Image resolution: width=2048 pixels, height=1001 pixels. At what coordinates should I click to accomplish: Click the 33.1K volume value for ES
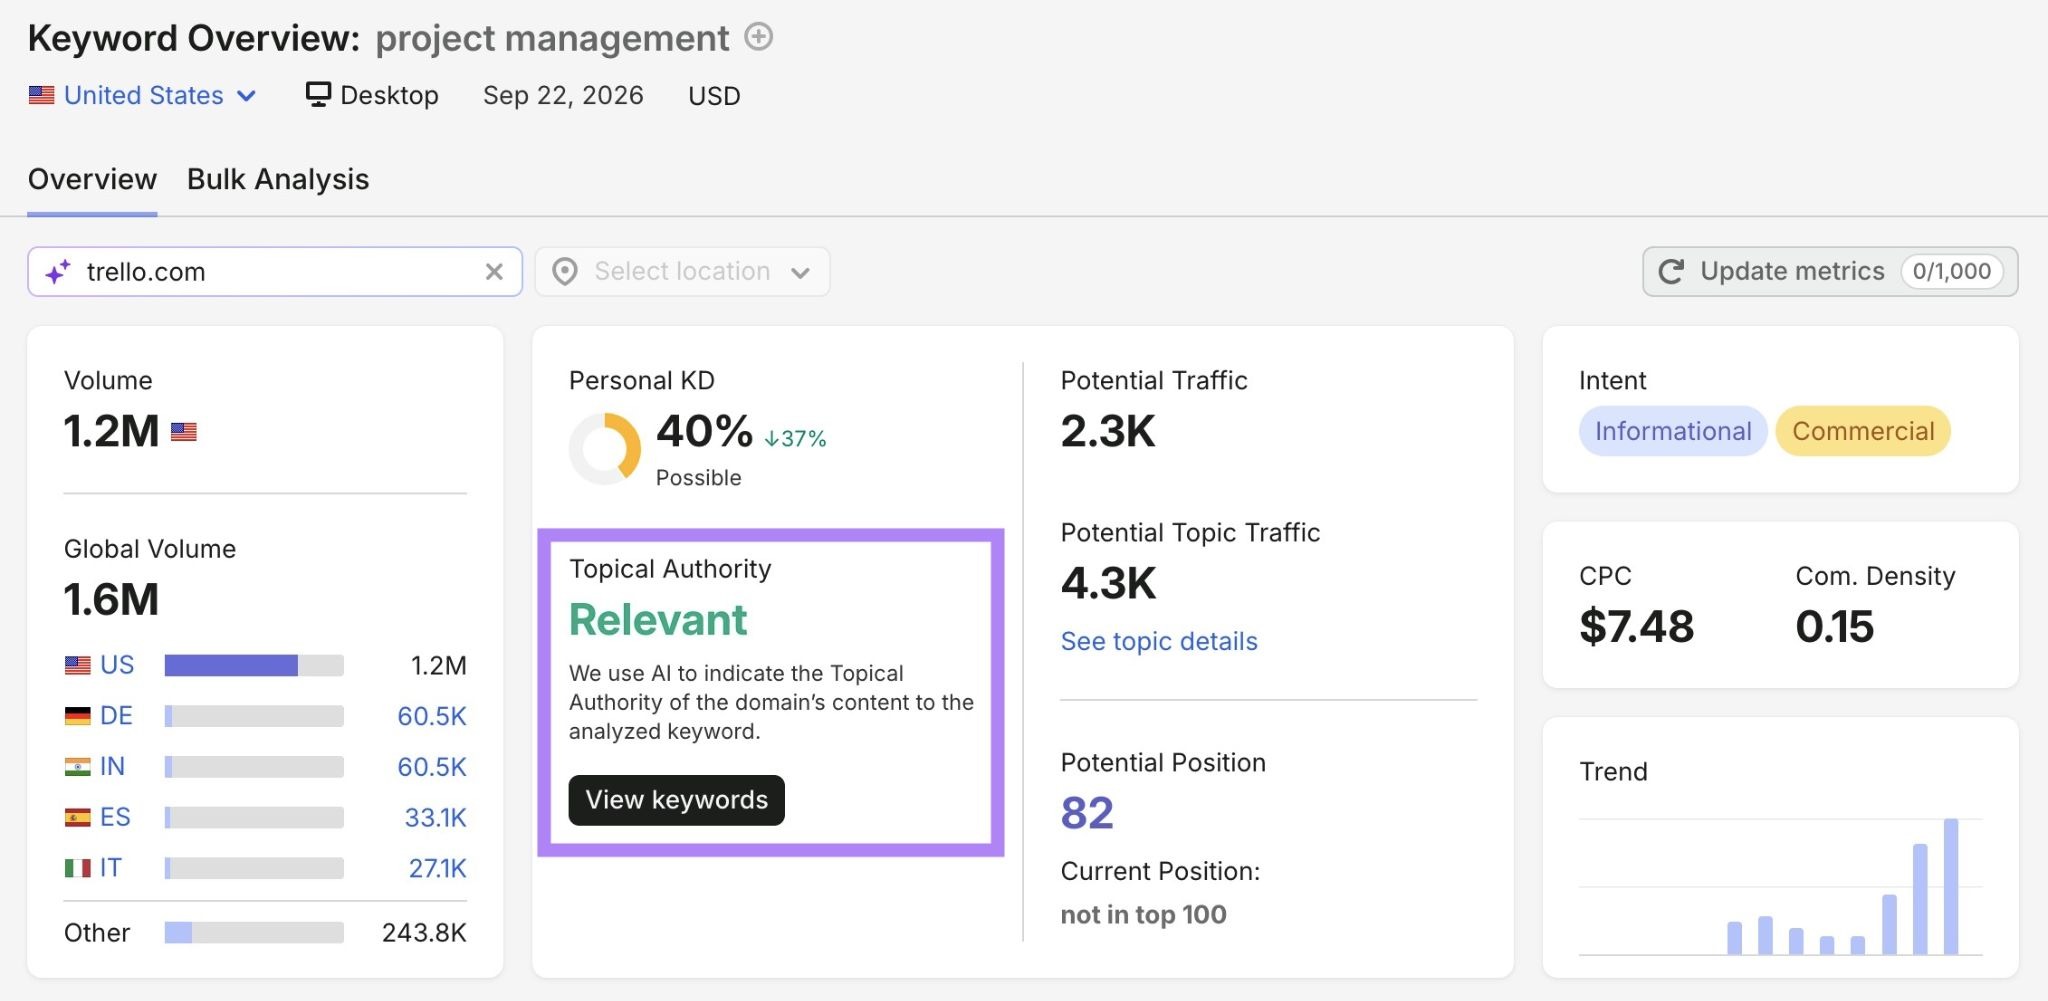tap(435, 817)
